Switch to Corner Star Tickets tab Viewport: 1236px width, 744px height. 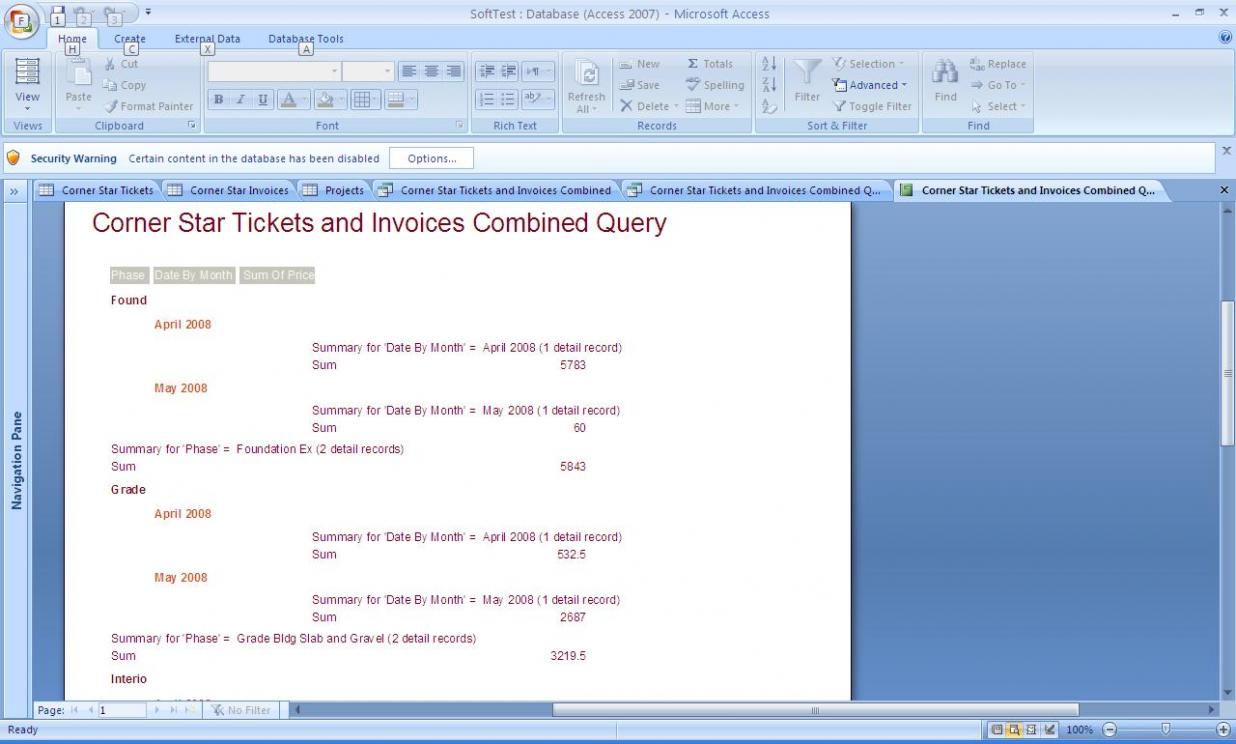[97, 190]
